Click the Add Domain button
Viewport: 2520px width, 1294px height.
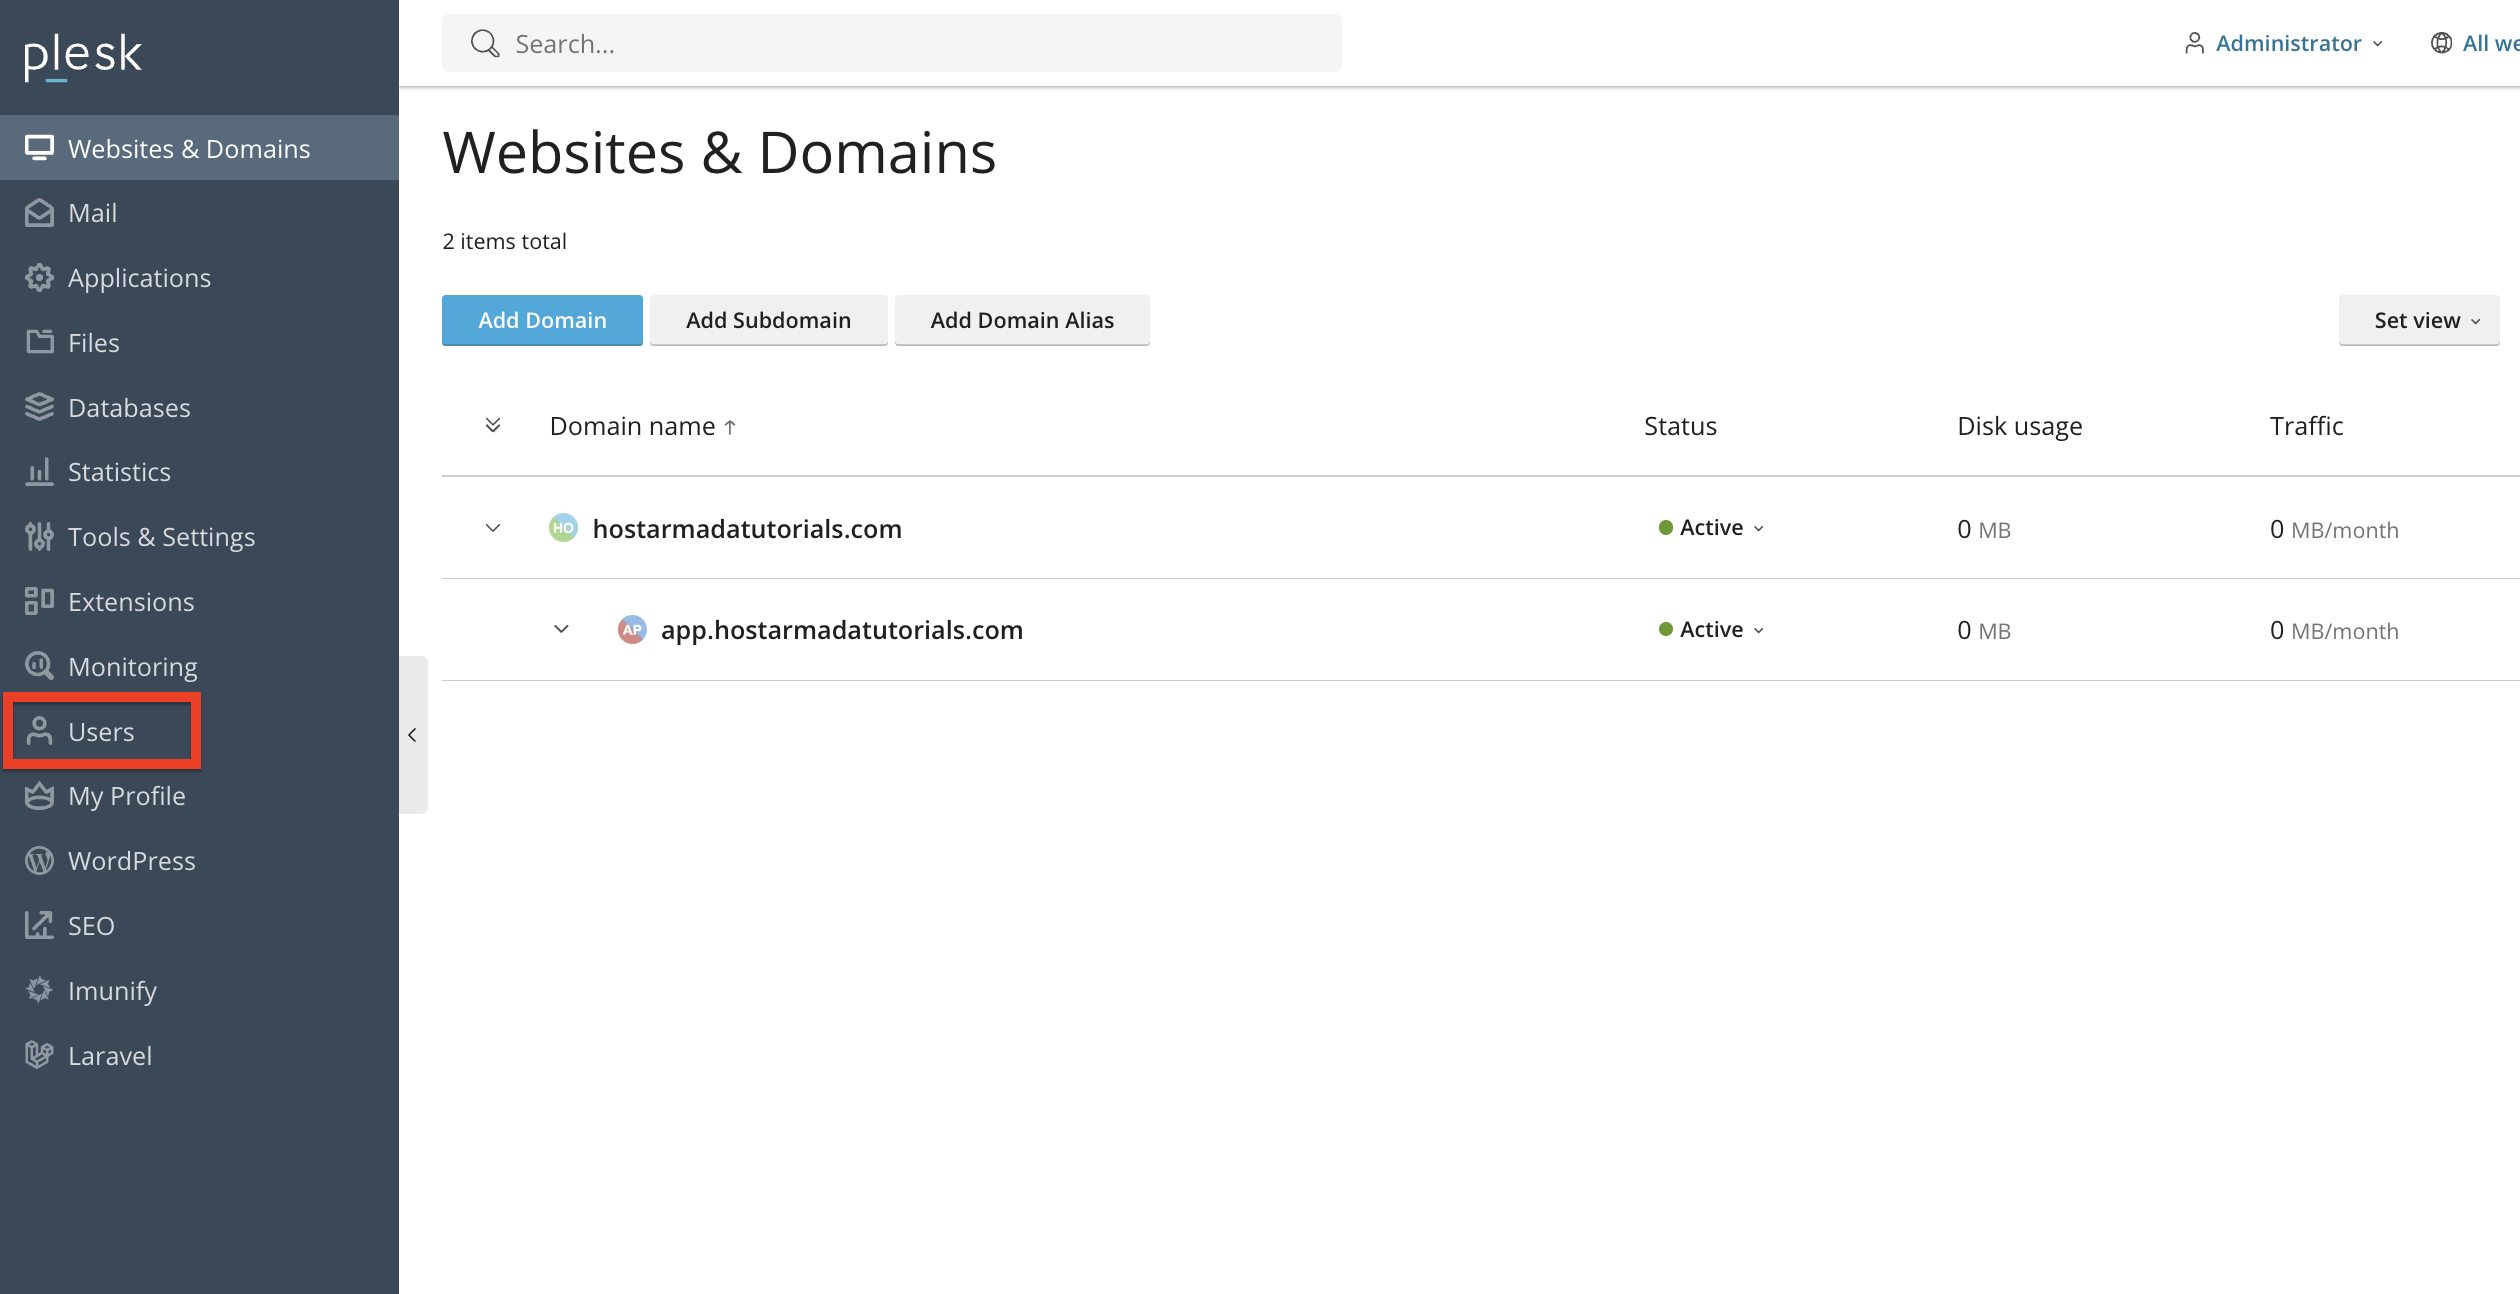click(542, 320)
